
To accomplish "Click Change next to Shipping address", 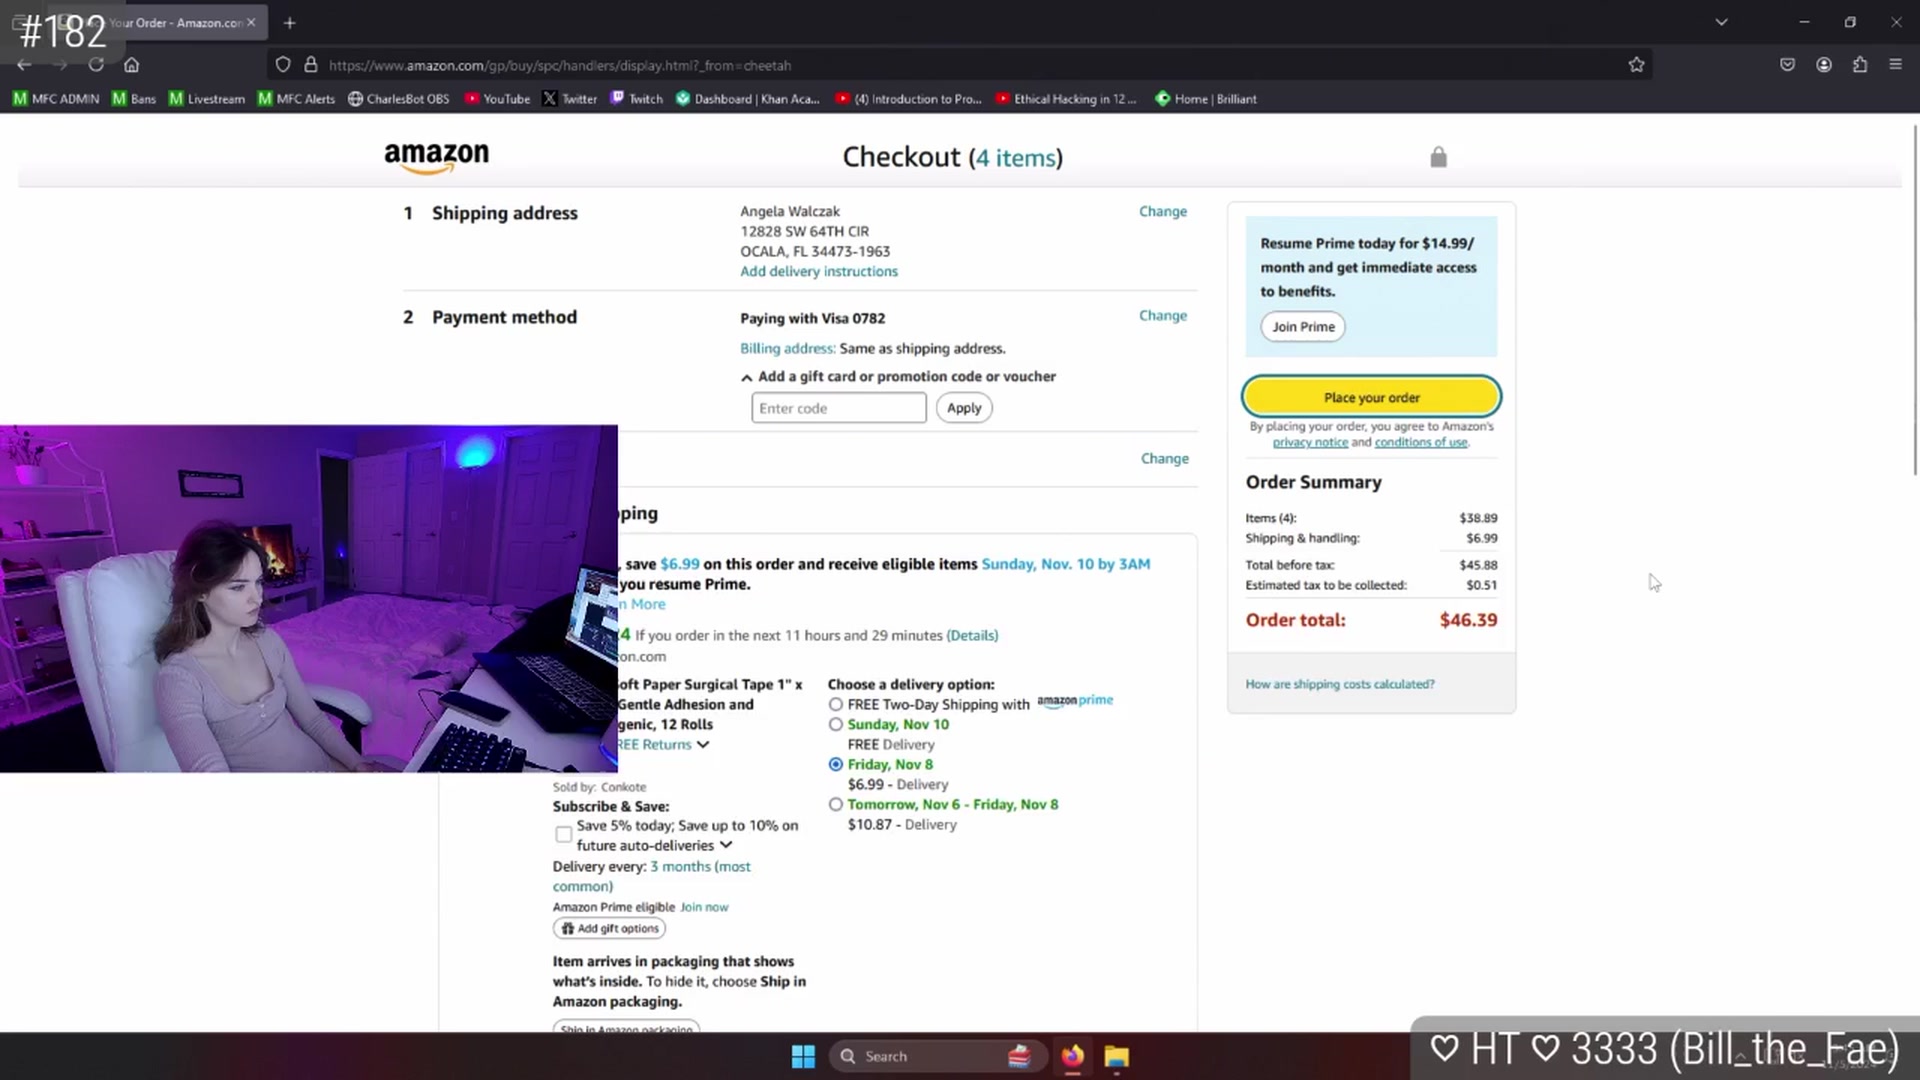I will 1163,212.
